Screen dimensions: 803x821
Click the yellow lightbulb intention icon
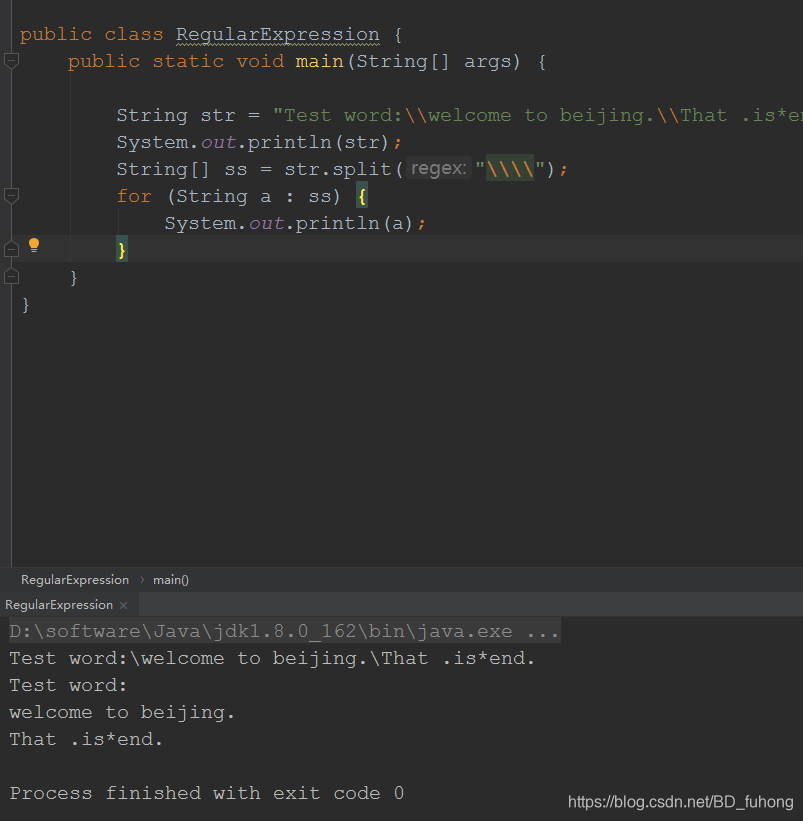point(34,245)
